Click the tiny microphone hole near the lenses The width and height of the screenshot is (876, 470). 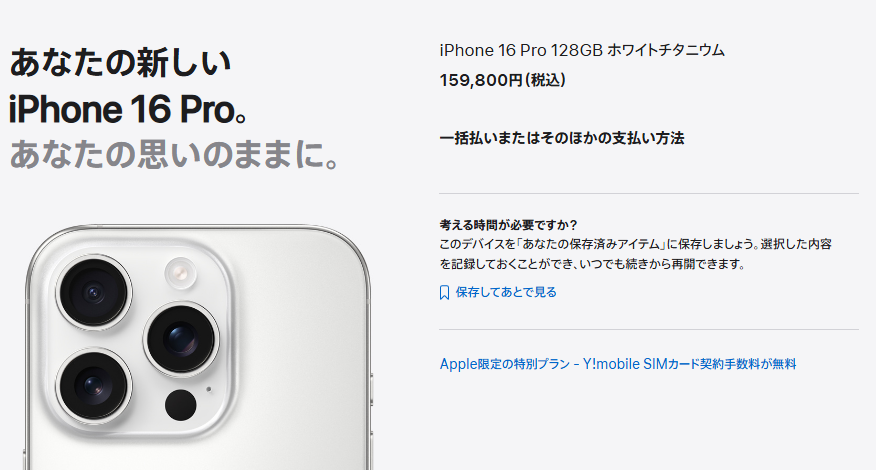click(x=209, y=389)
